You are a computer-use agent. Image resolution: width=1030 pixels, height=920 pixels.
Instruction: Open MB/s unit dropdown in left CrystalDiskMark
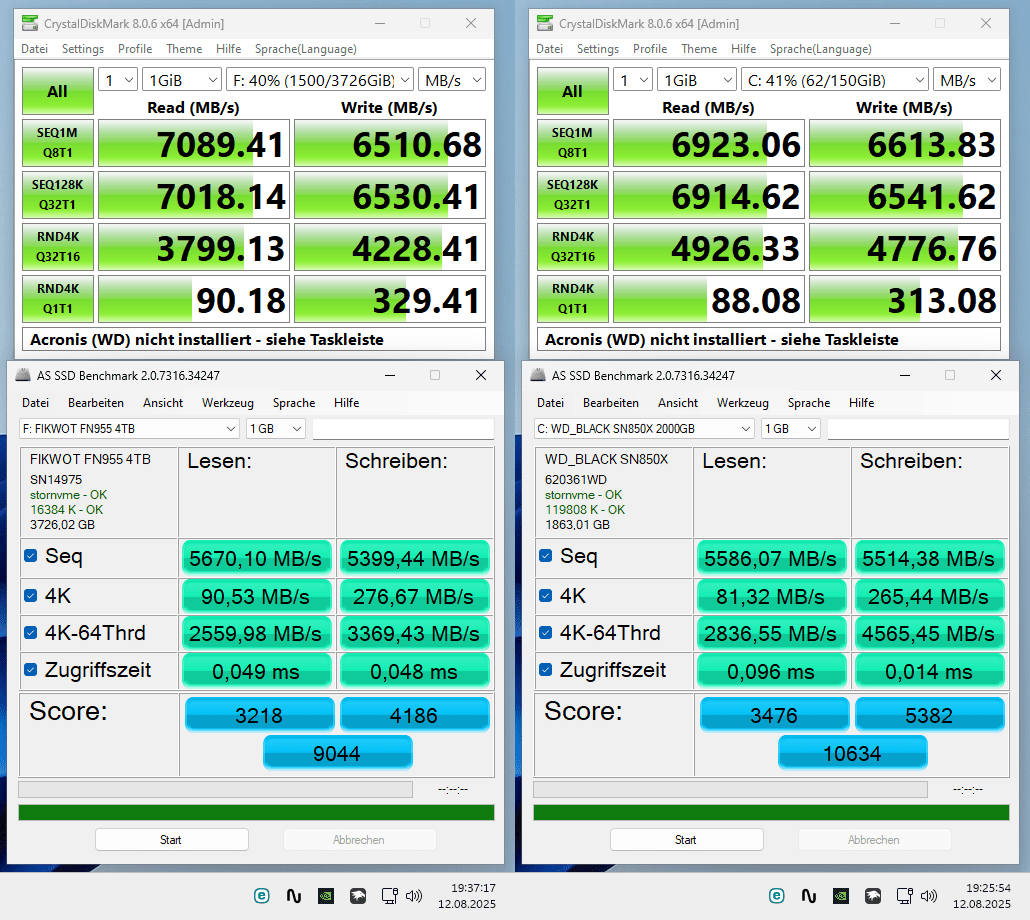(452, 80)
